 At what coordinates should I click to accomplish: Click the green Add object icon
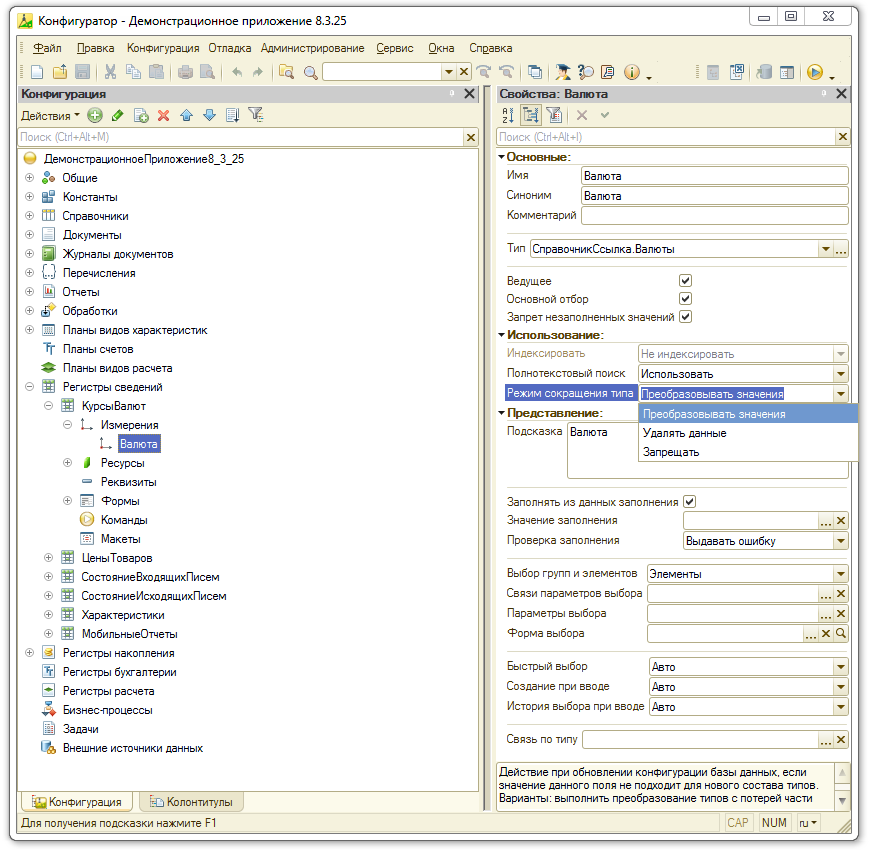point(95,115)
